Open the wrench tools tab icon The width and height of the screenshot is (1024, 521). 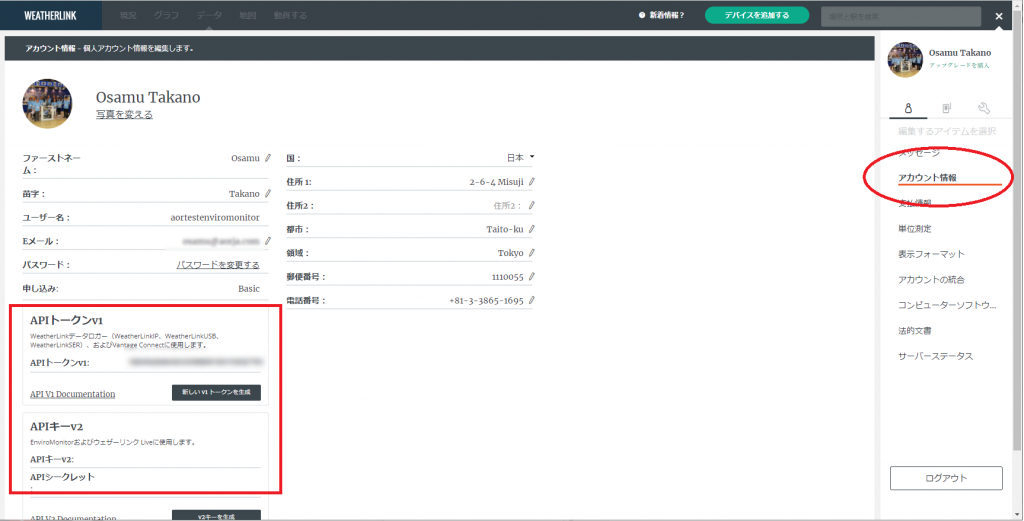tap(984, 108)
